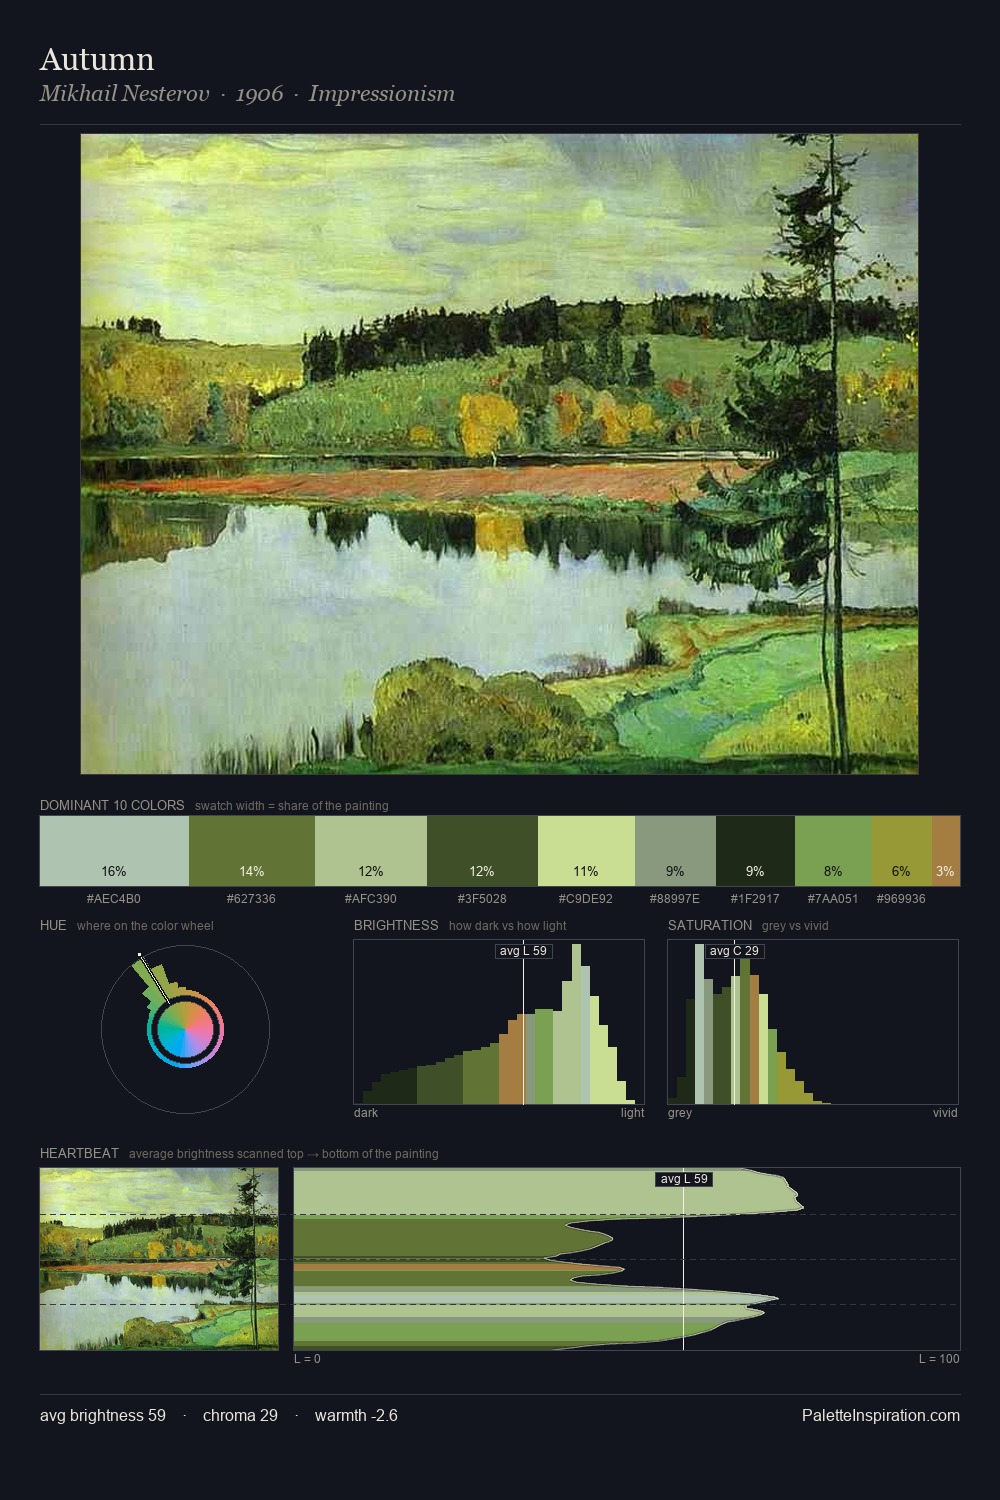Click the 'avg L 59' heartbeat label
The image size is (1000, 1500).
[684, 1179]
